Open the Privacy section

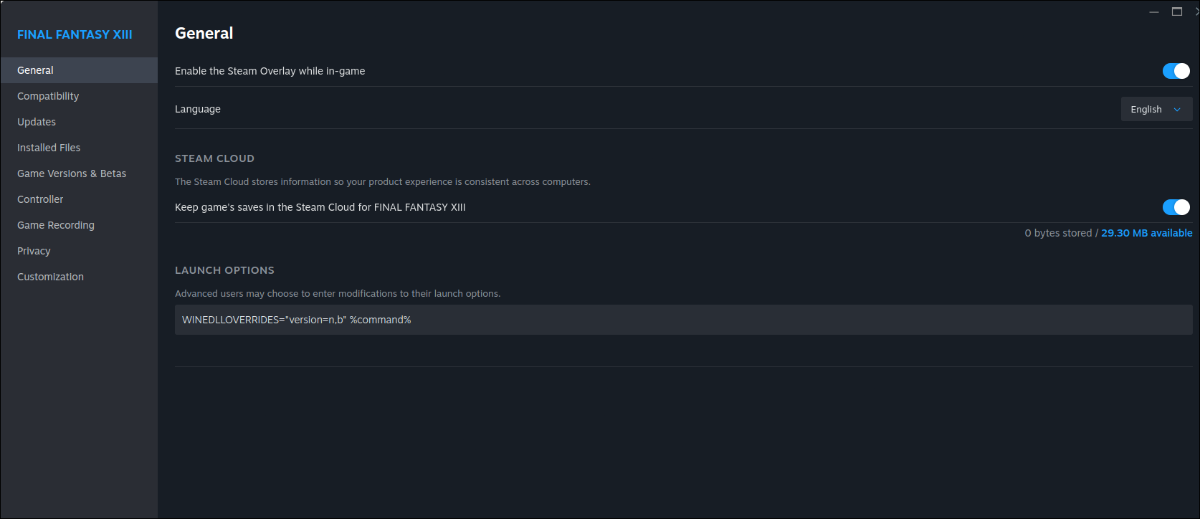coord(34,251)
